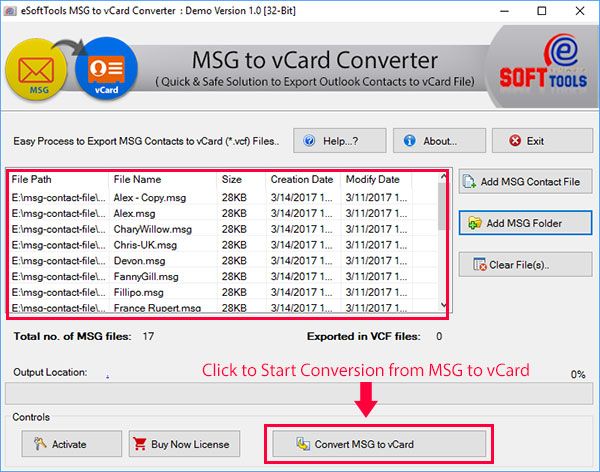Select France Rupert.msg row
The image size is (600, 472).
click(223, 307)
